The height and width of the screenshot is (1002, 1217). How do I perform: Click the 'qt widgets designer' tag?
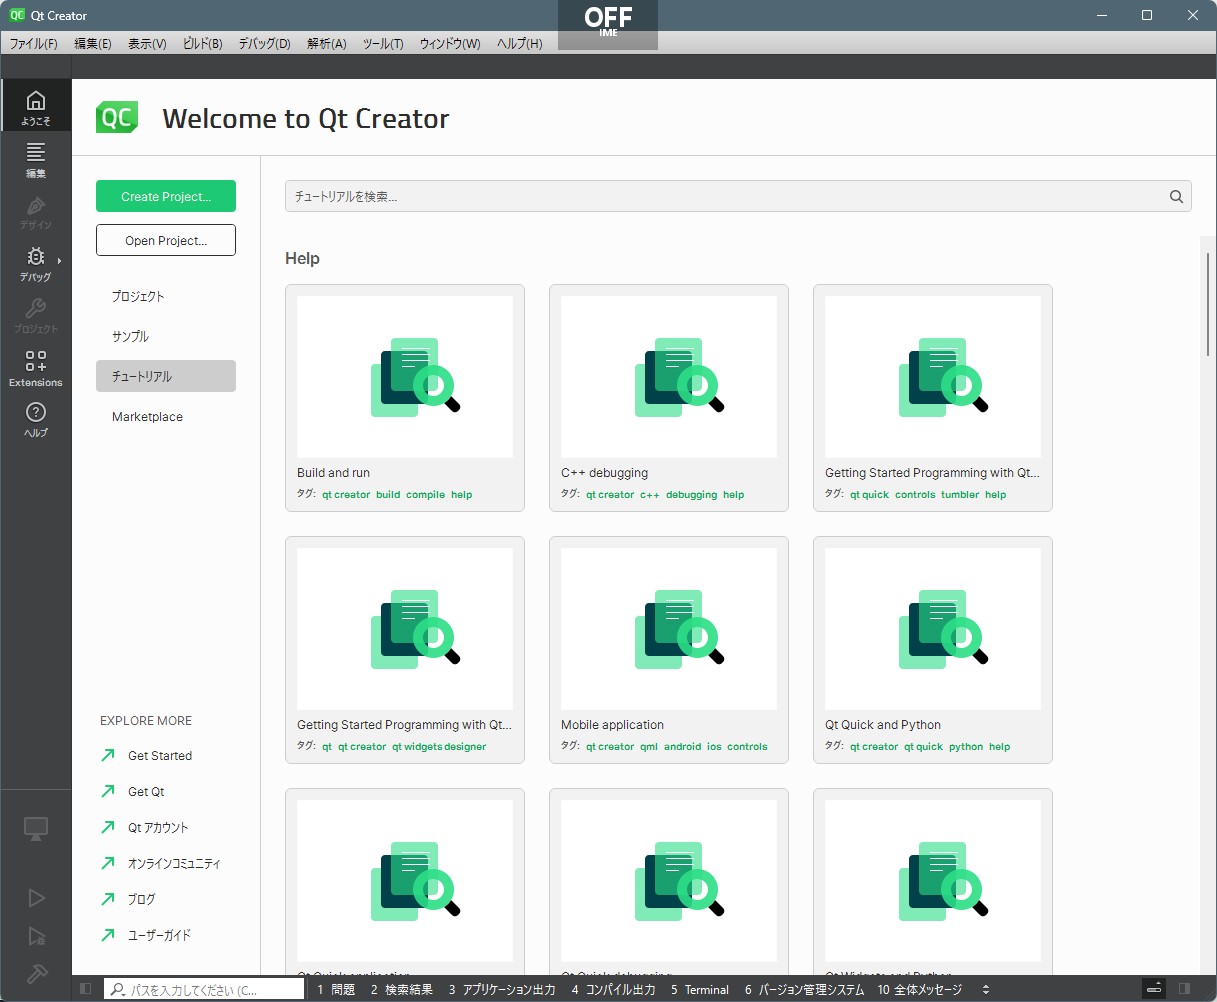click(439, 747)
